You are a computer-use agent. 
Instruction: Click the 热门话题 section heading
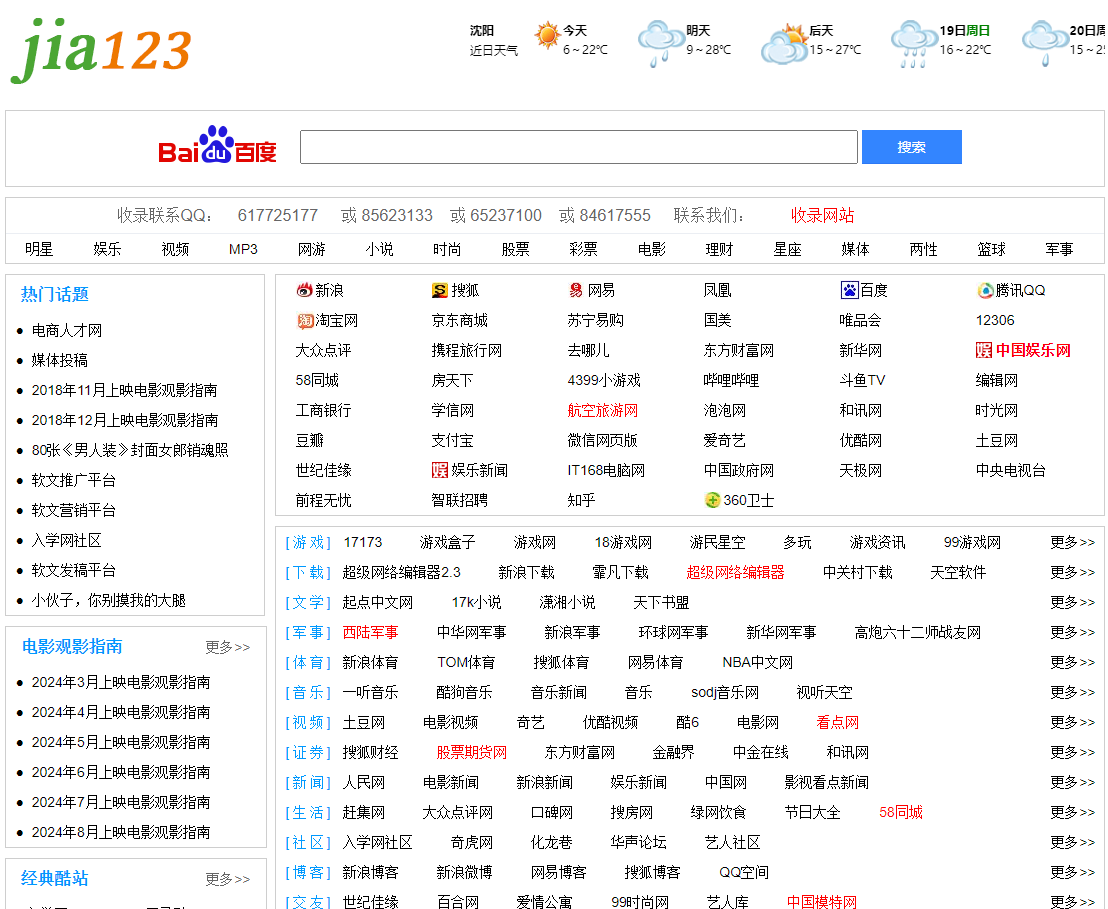[54, 294]
